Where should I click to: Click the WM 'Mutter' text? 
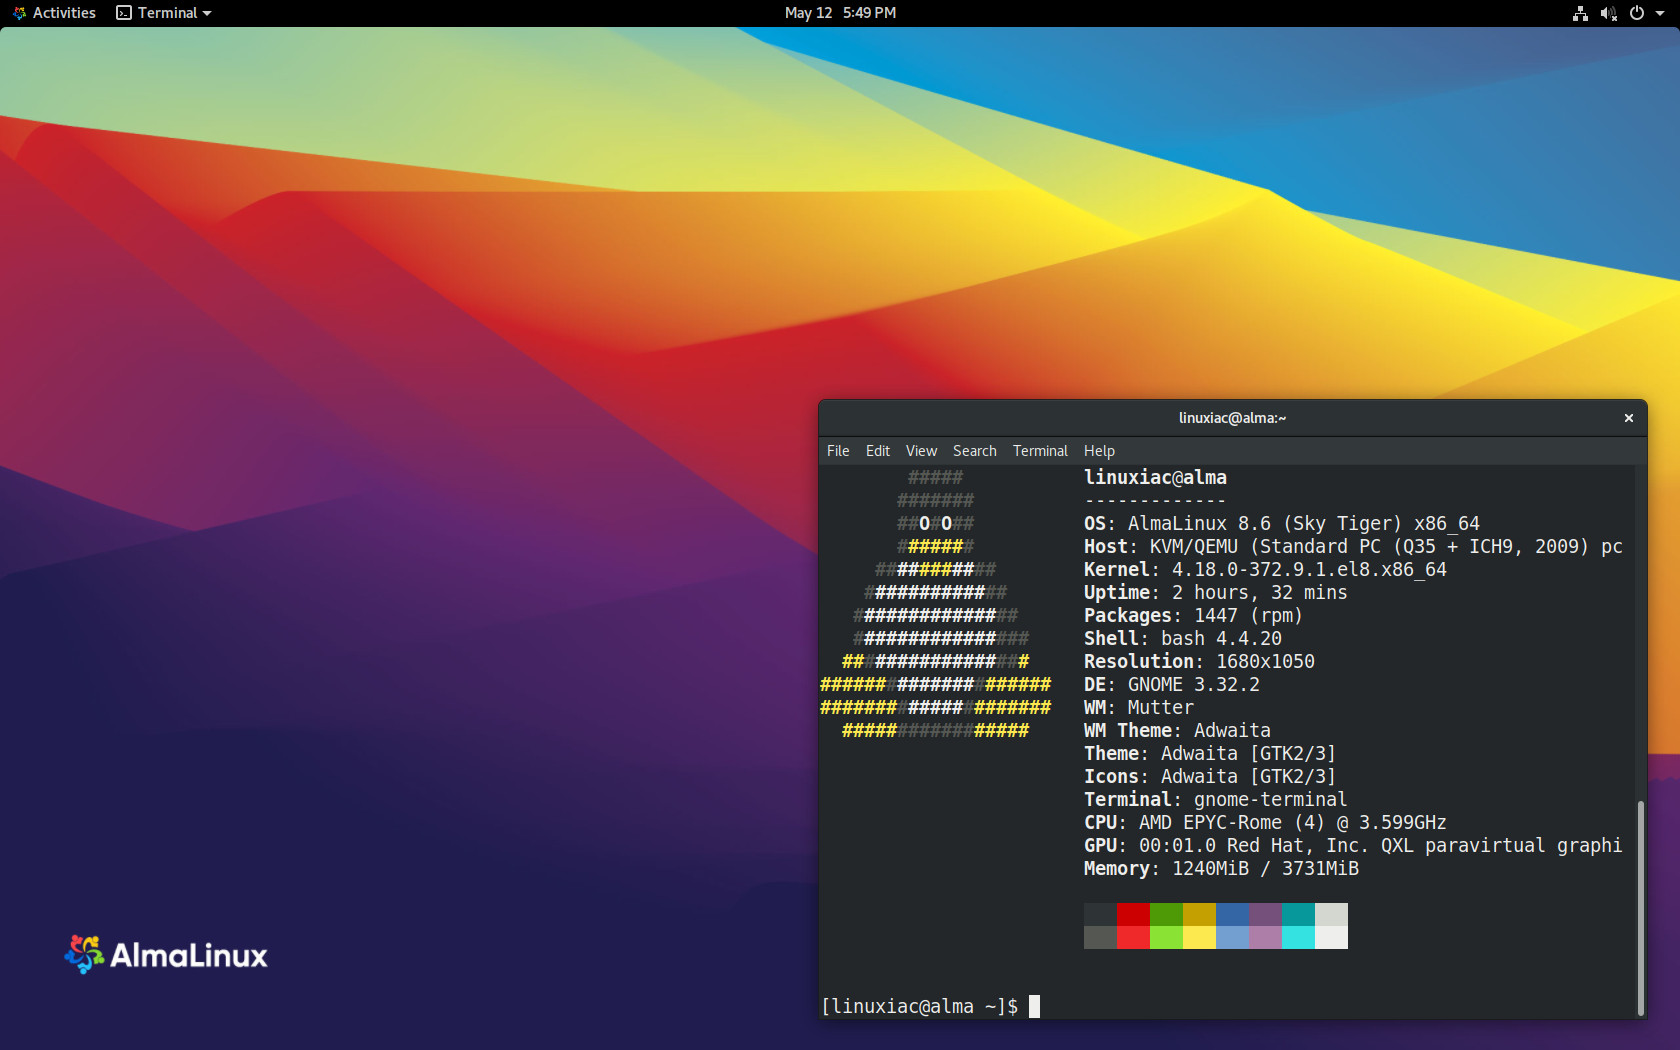click(1161, 708)
